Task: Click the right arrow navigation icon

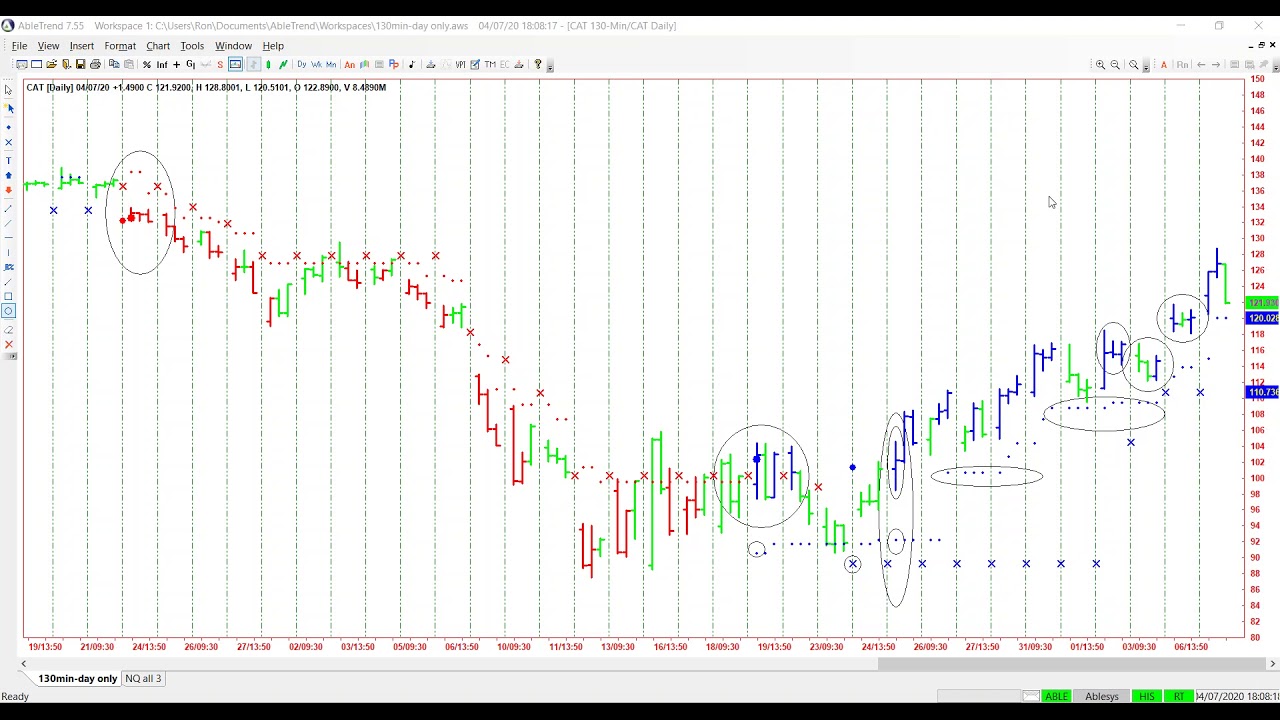Action: (x=1216, y=65)
